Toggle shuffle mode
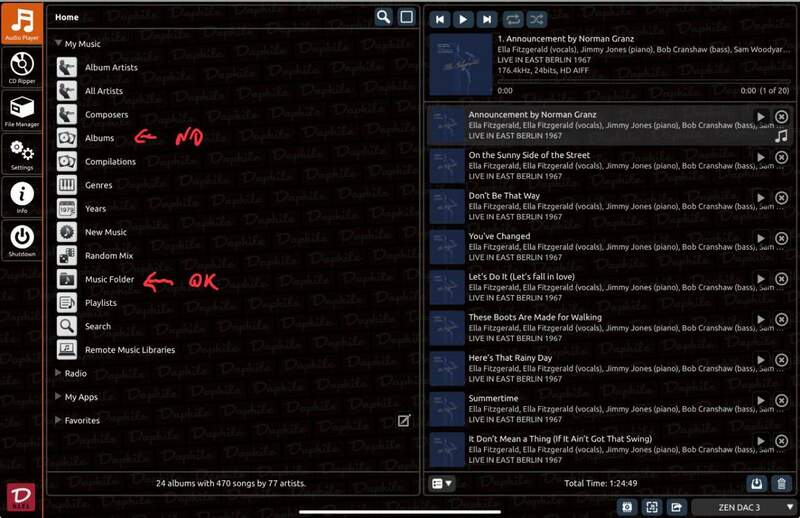 pos(537,19)
